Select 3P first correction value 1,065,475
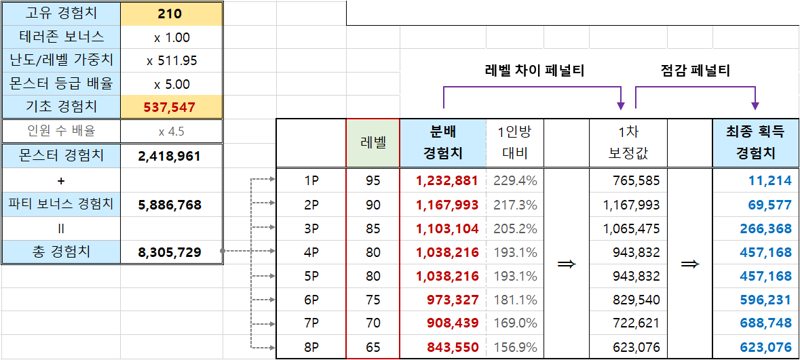 tap(628, 228)
